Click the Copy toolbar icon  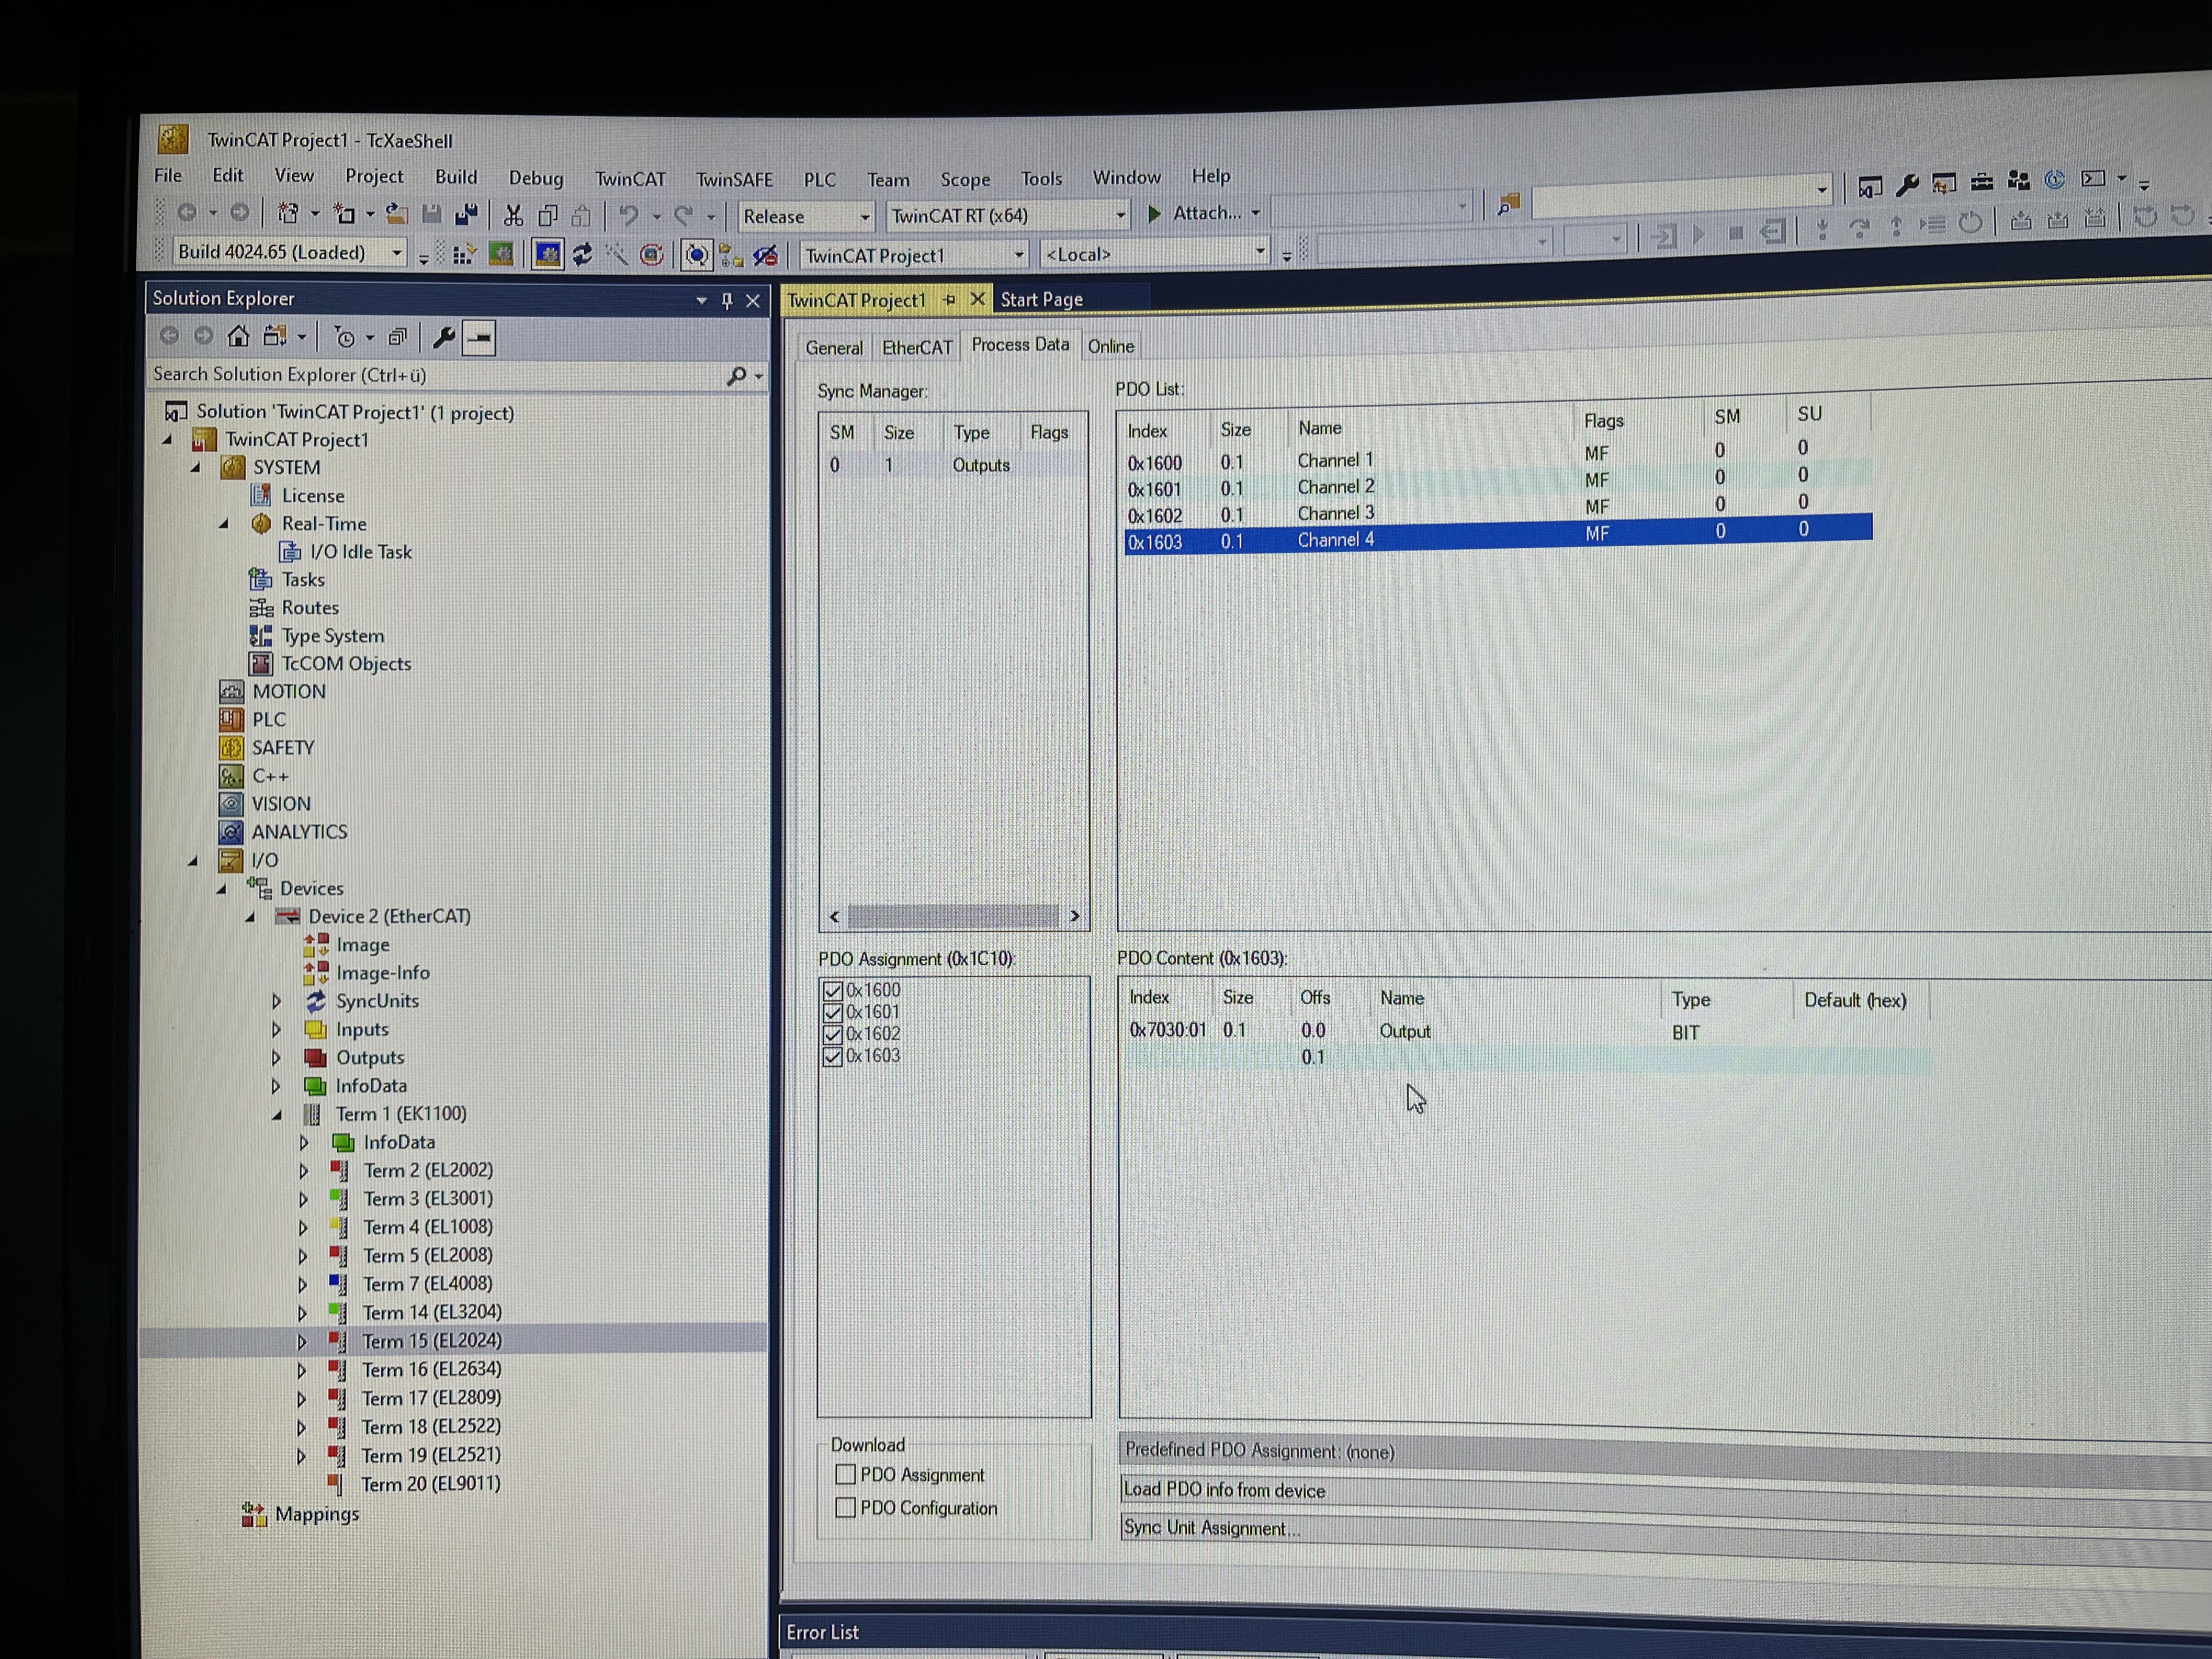(x=547, y=215)
